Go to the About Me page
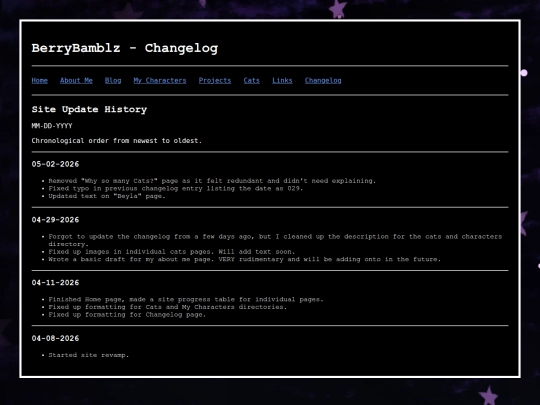Viewport: 540px width, 405px height. coord(76,81)
